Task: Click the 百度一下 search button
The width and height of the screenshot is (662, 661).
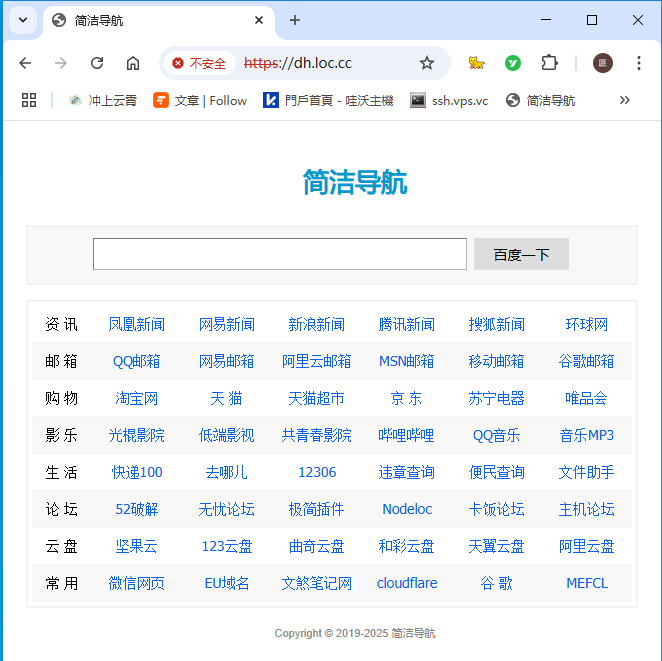Action: 521,254
